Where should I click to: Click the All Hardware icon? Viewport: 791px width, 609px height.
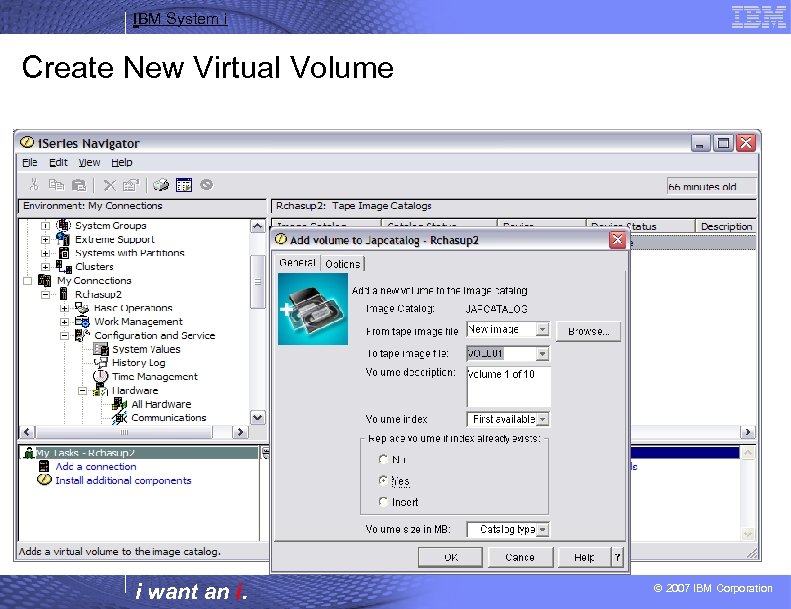tap(120, 404)
